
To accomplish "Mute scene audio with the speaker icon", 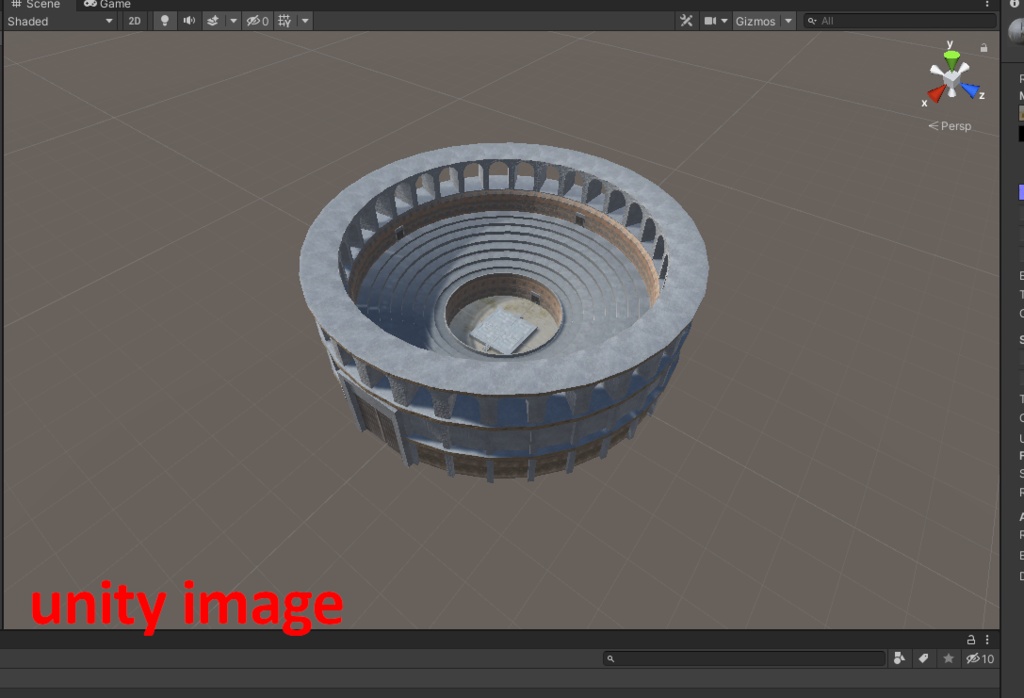I will pyautogui.click(x=189, y=20).
